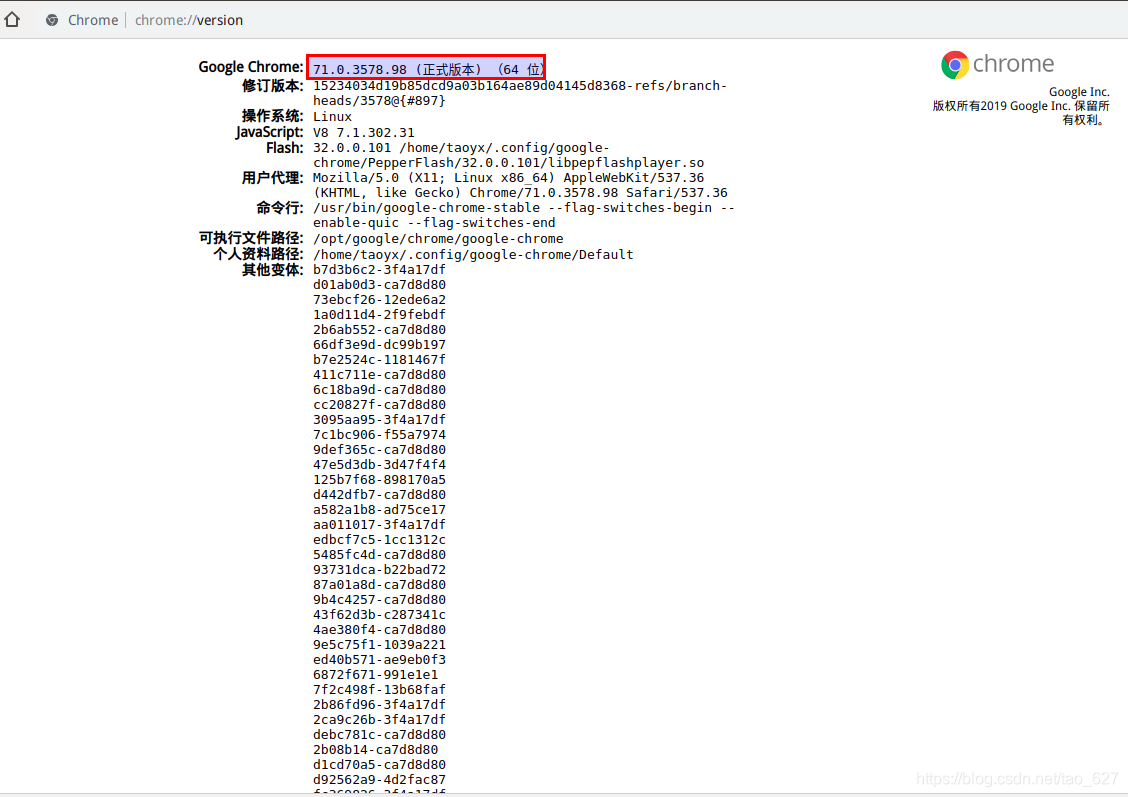The width and height of the screenshot is (1128, 797).
Task: Click the variation aa011017-3f4a17df
Action: (x=379, y=525)
